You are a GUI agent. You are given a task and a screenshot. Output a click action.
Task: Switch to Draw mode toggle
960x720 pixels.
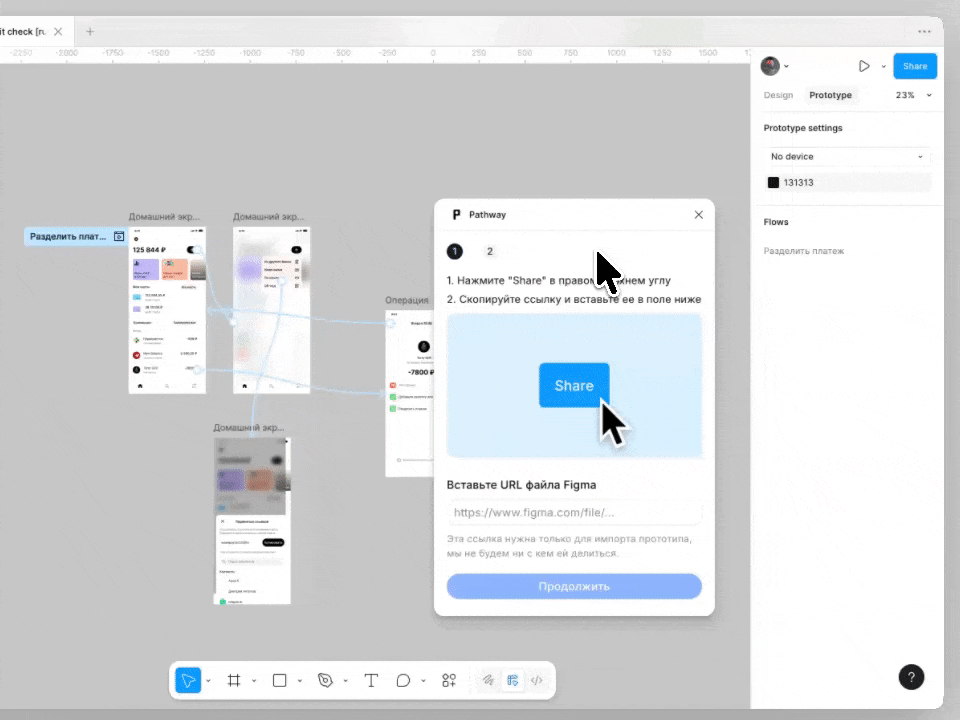(489, 681)
